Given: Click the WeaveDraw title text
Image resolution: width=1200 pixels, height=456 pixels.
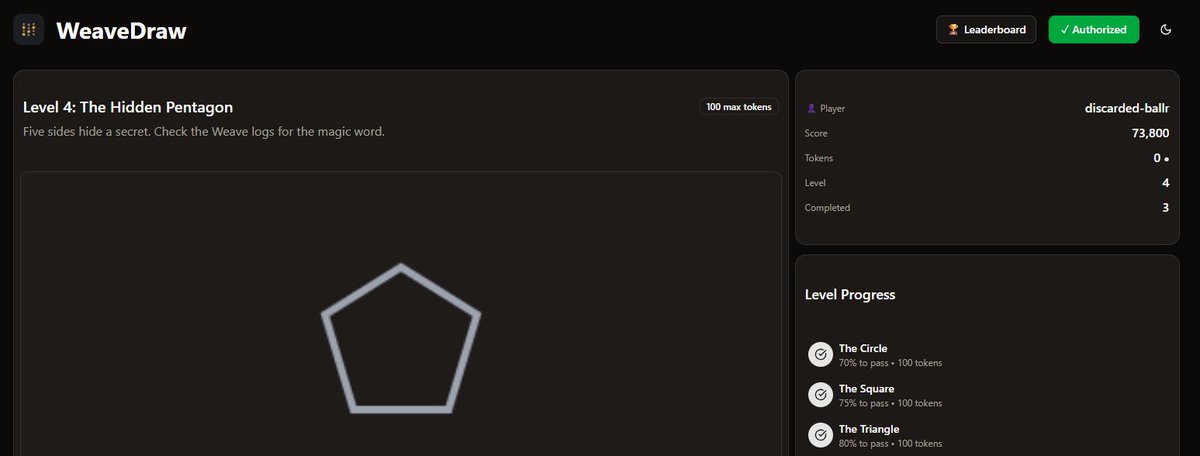Looking at the screenshot, I should pyautogui.click(x=121, y=31).
